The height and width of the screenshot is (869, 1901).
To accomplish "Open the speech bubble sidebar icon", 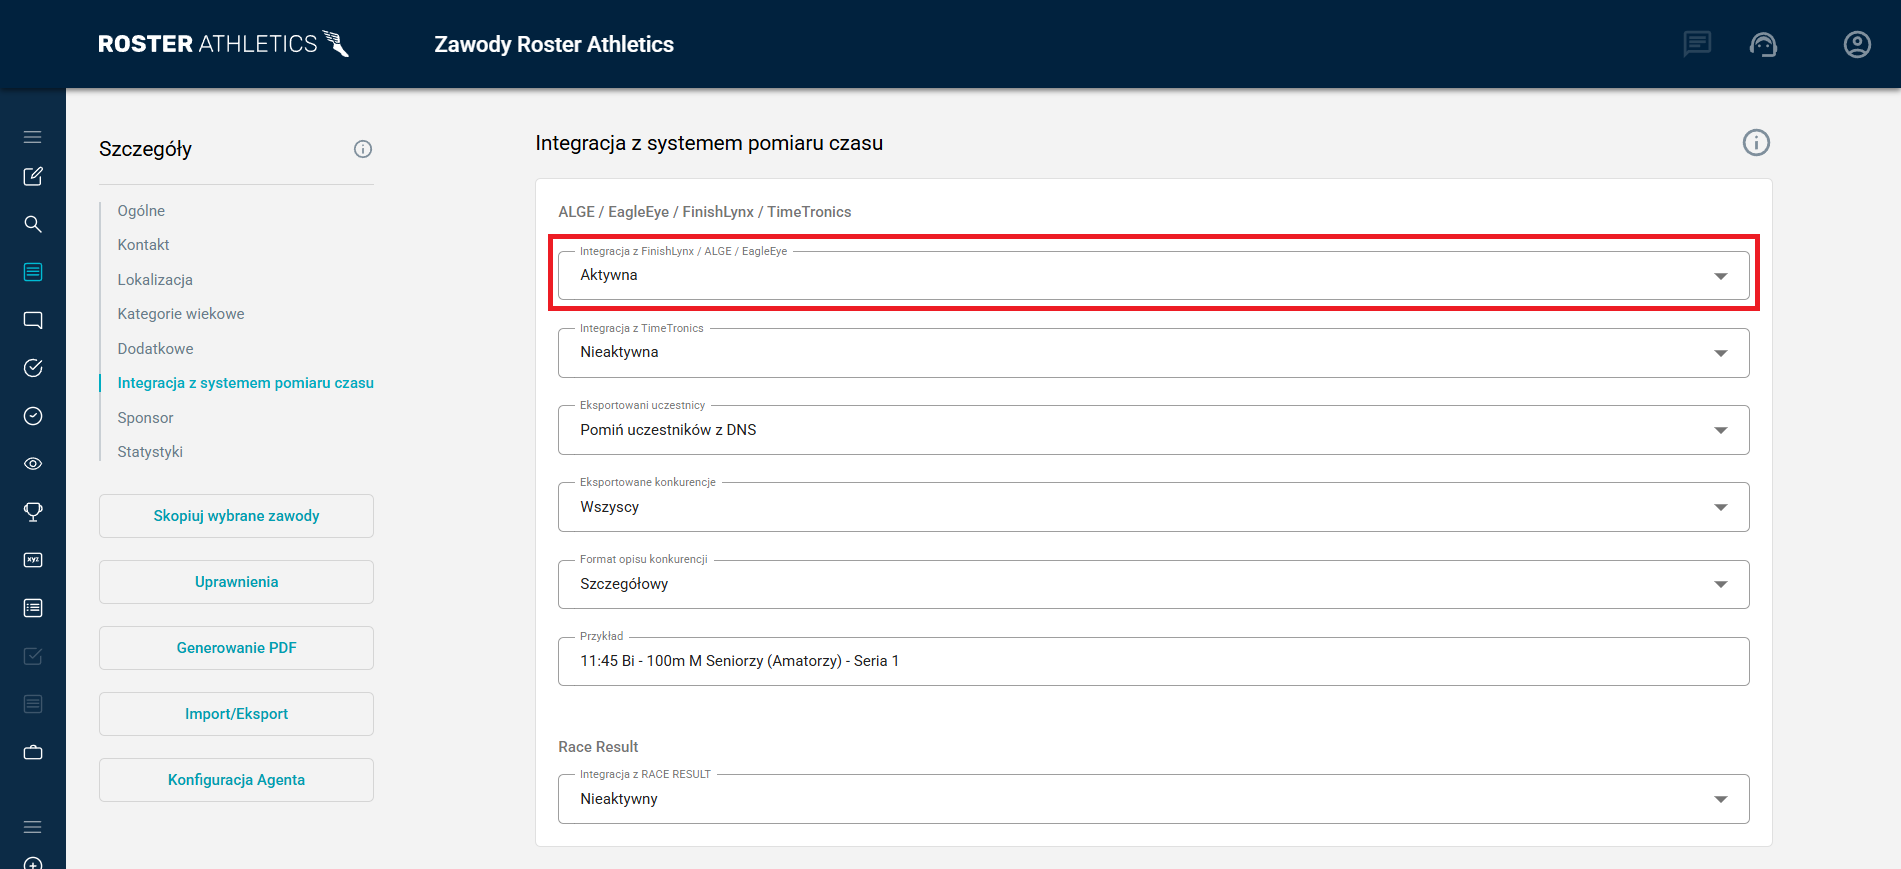I will point(33,320).
